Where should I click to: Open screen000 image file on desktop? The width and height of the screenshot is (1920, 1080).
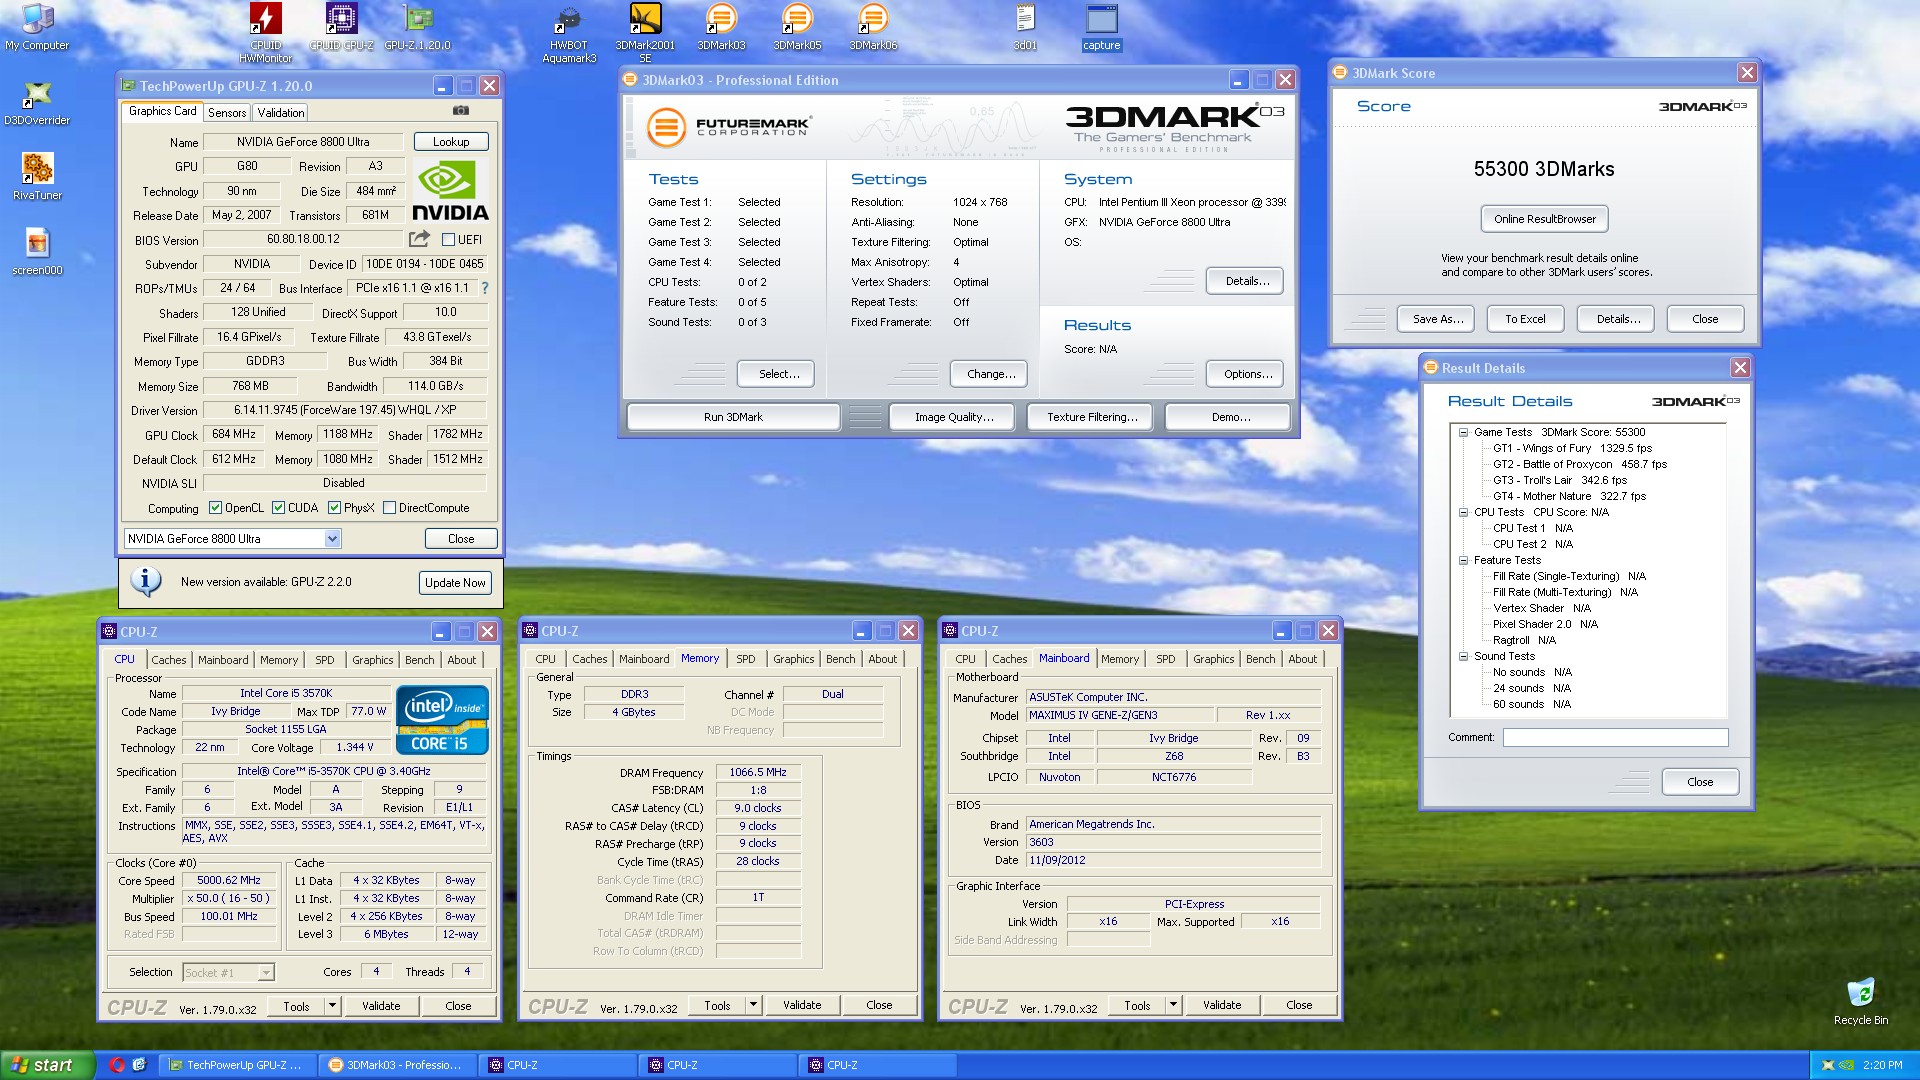tap(37, 252)
